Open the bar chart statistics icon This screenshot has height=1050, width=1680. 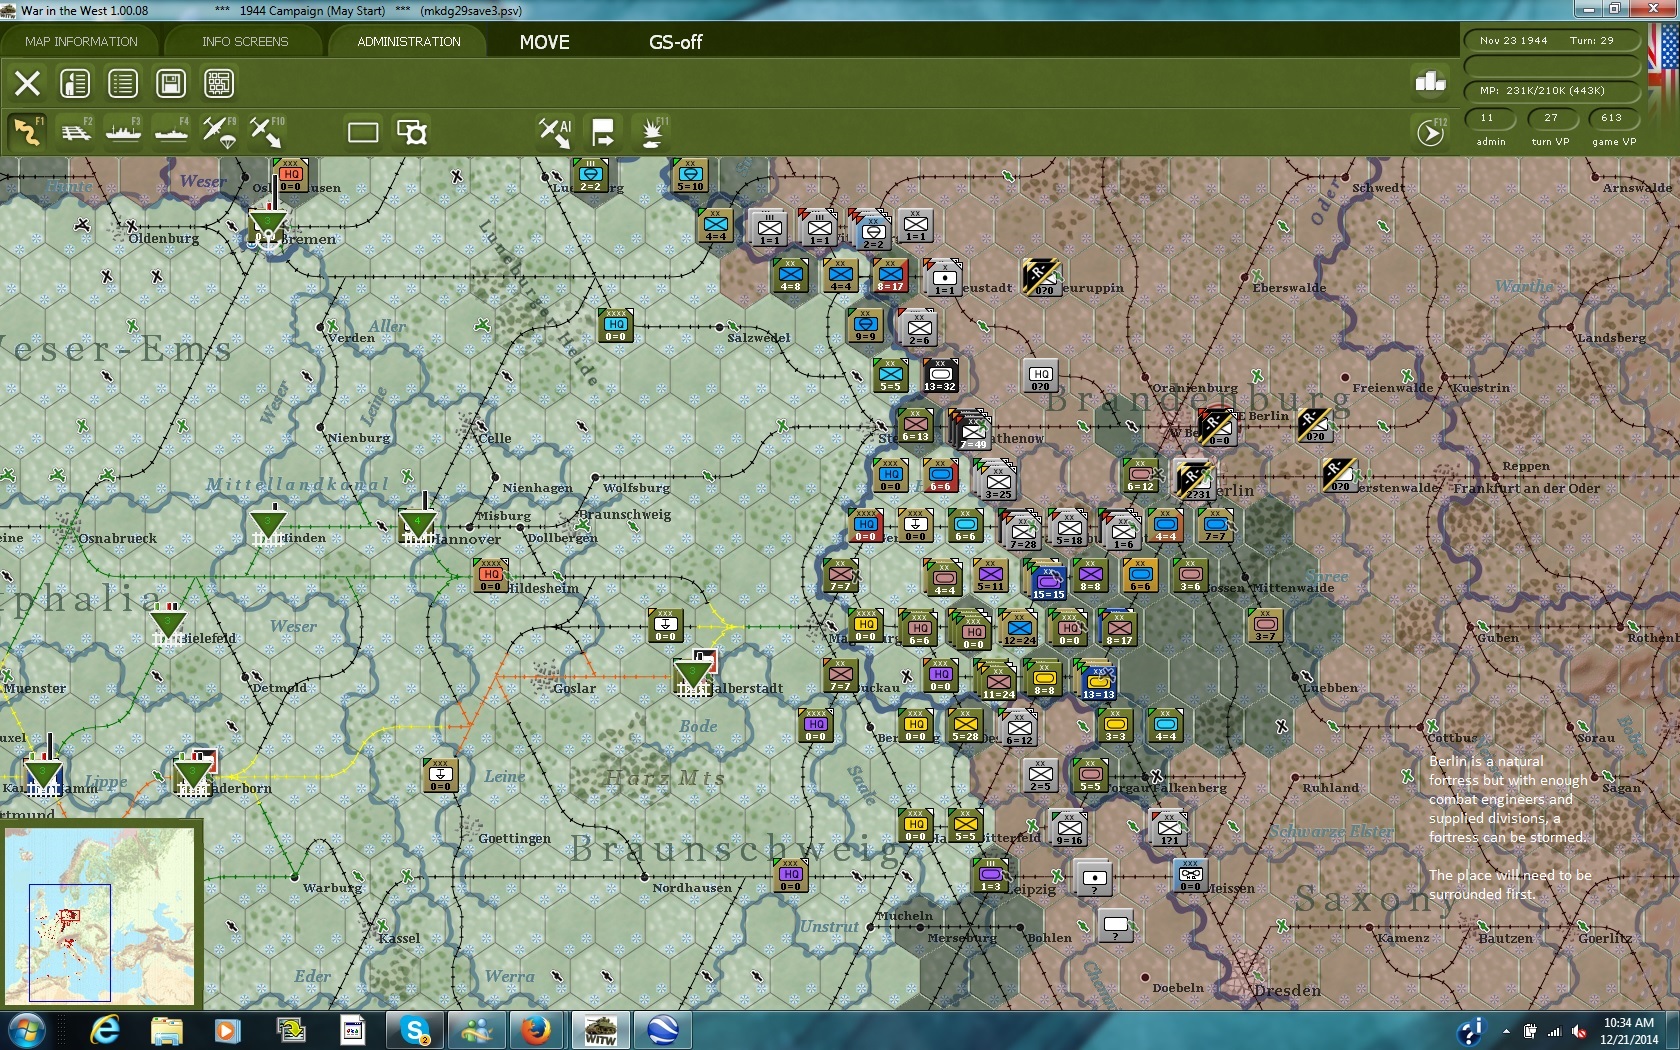(x=1430, y=82)
